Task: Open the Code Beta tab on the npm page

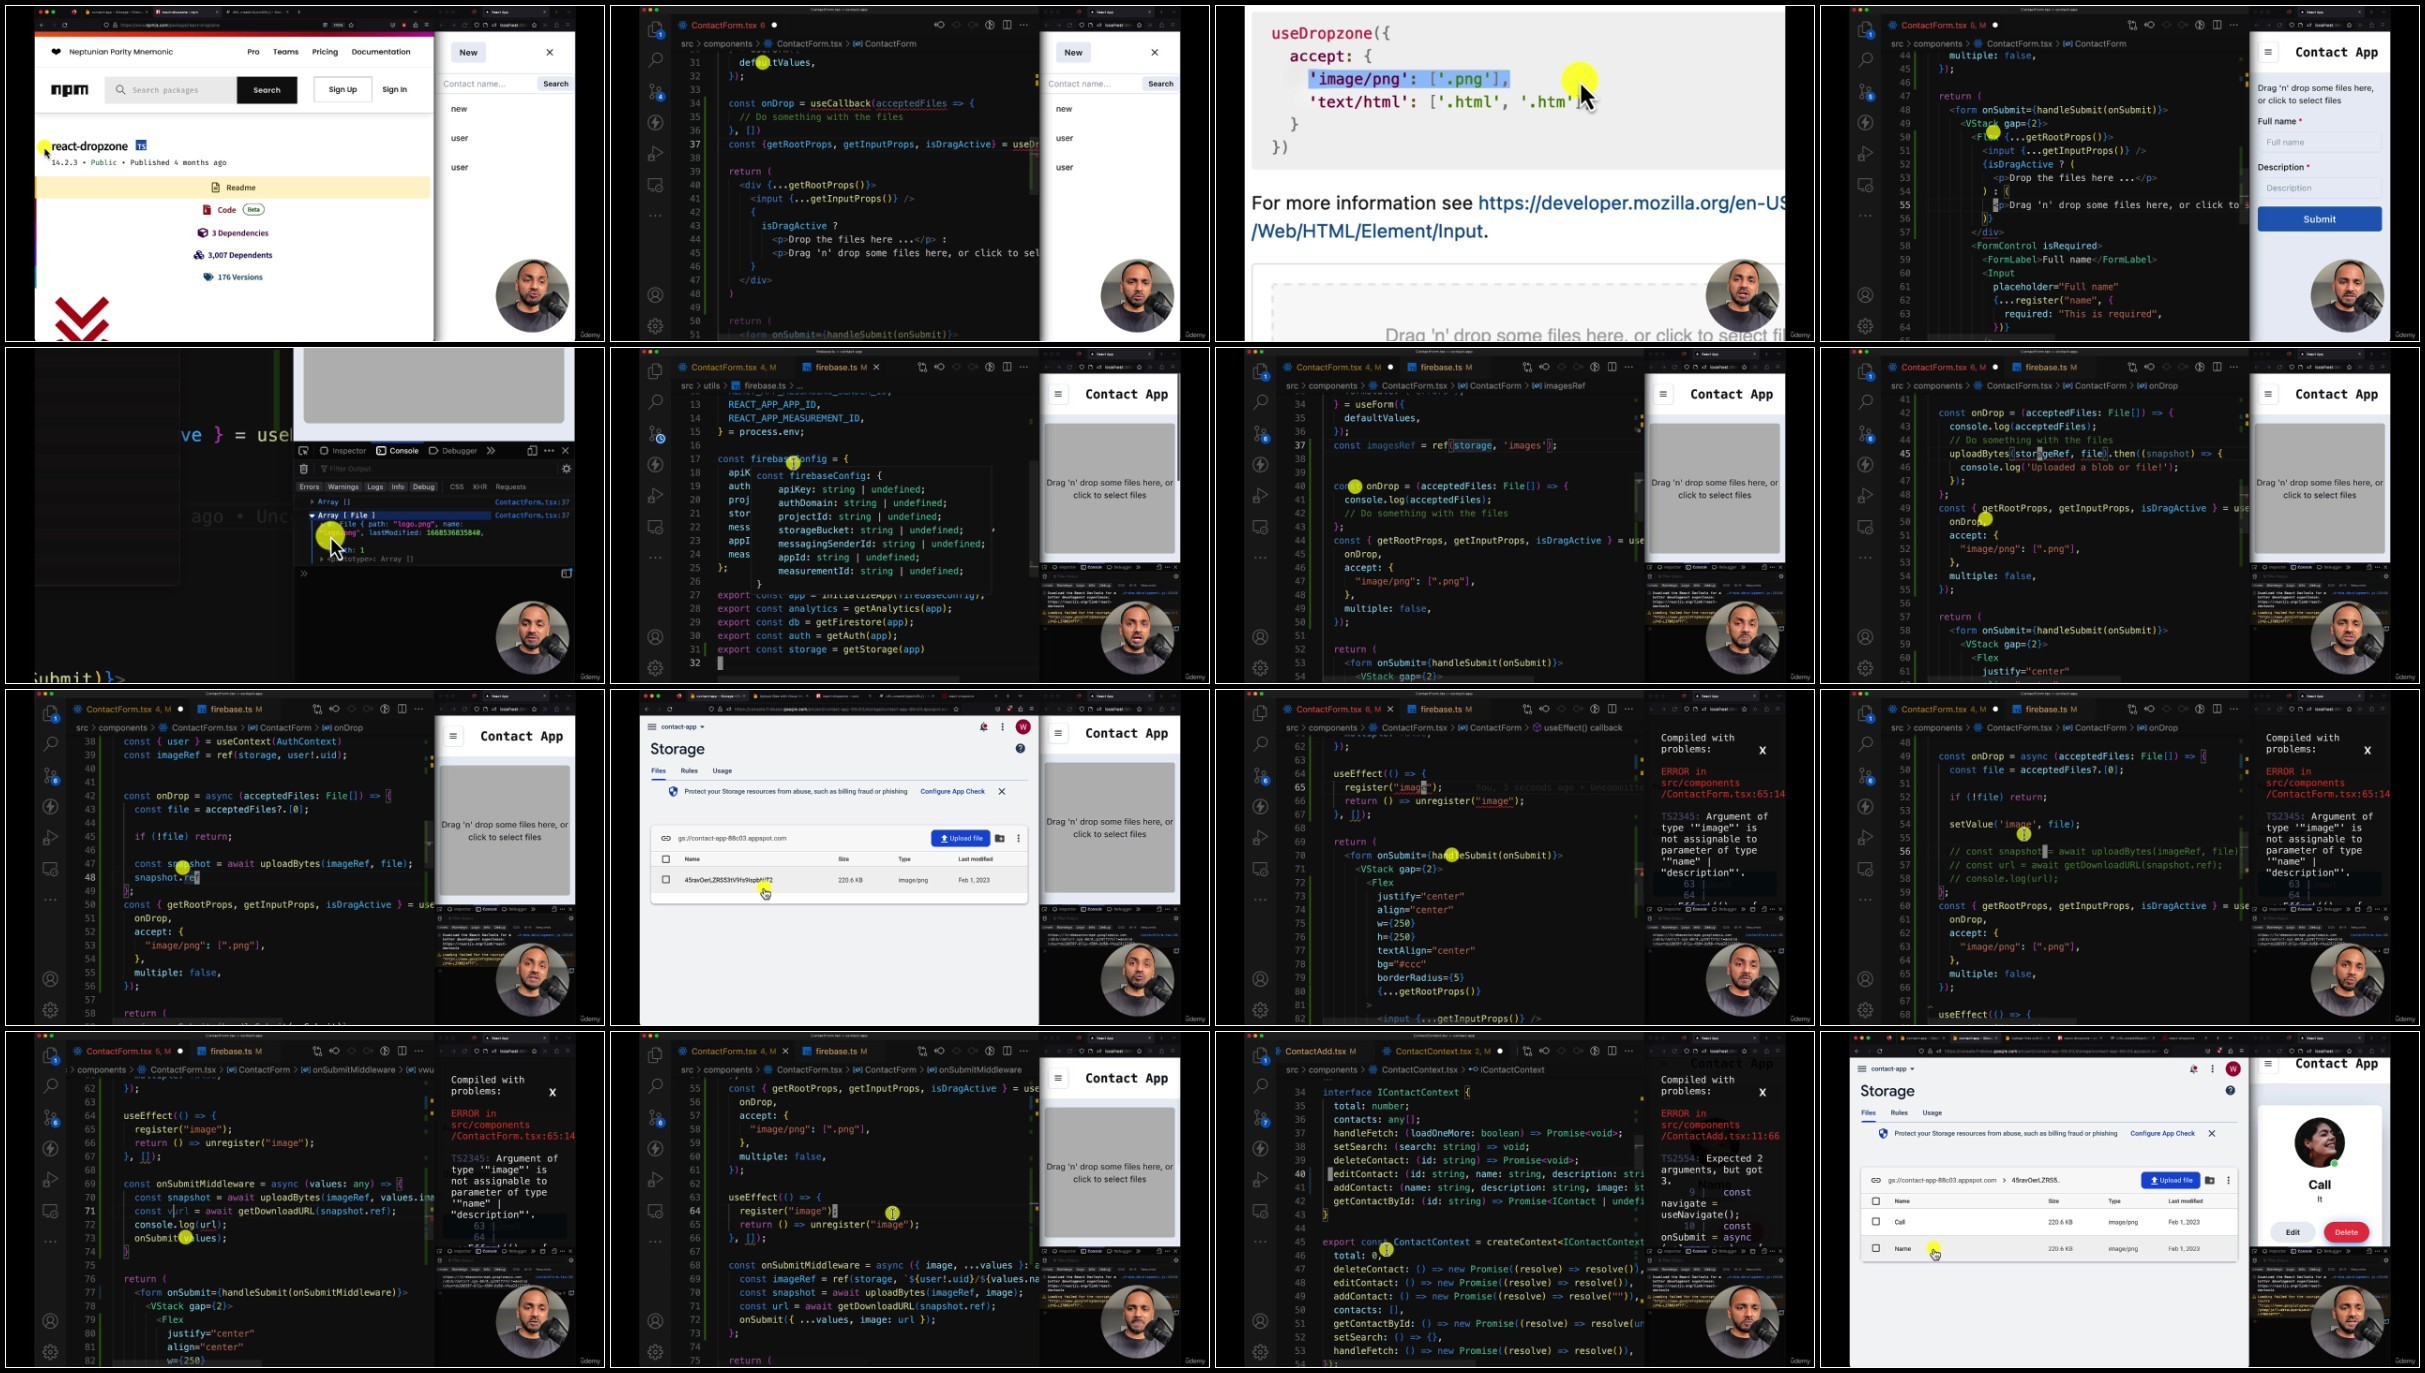Action: (x=233, y=210)
